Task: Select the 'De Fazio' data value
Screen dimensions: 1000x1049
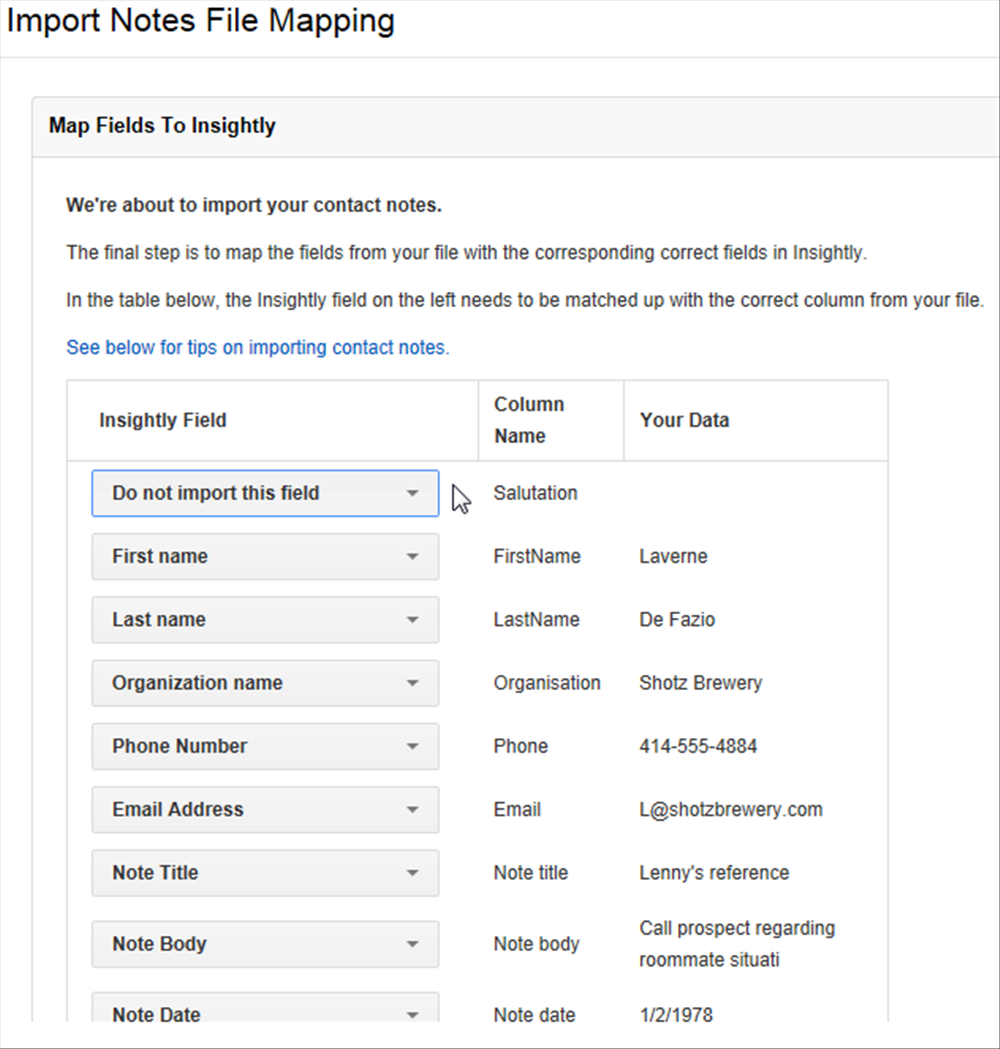Action: pos(677,619)
